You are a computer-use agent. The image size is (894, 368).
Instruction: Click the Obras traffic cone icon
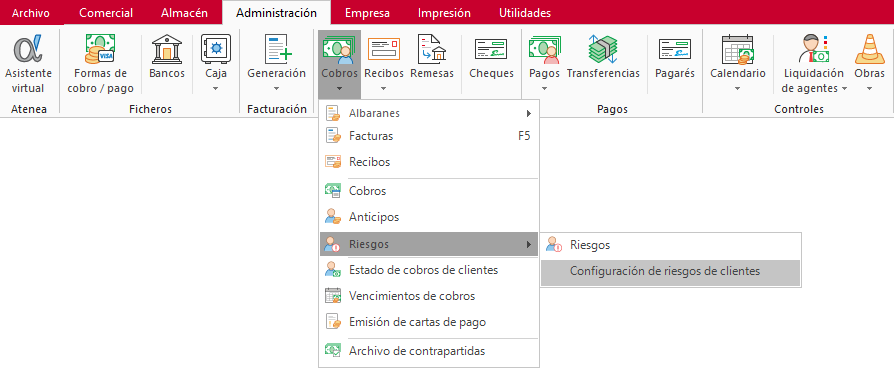[x=869, y=49]
